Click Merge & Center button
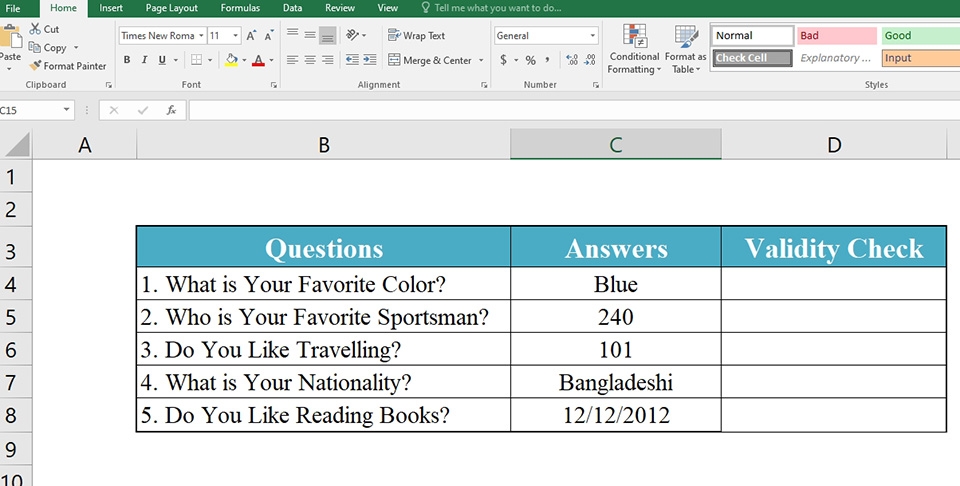This screenshot has height=486, width=960. pyautogui.click(x=430, y=60)
